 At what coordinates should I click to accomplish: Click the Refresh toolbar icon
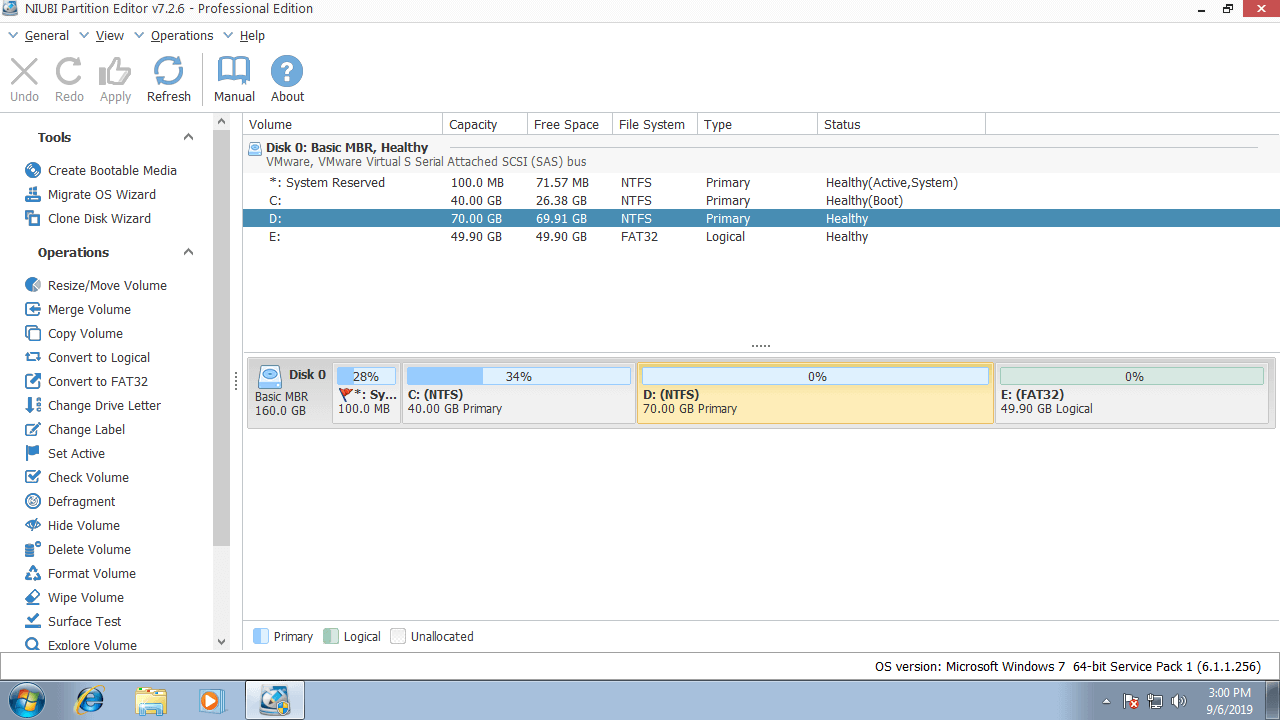tap(168, 72)
